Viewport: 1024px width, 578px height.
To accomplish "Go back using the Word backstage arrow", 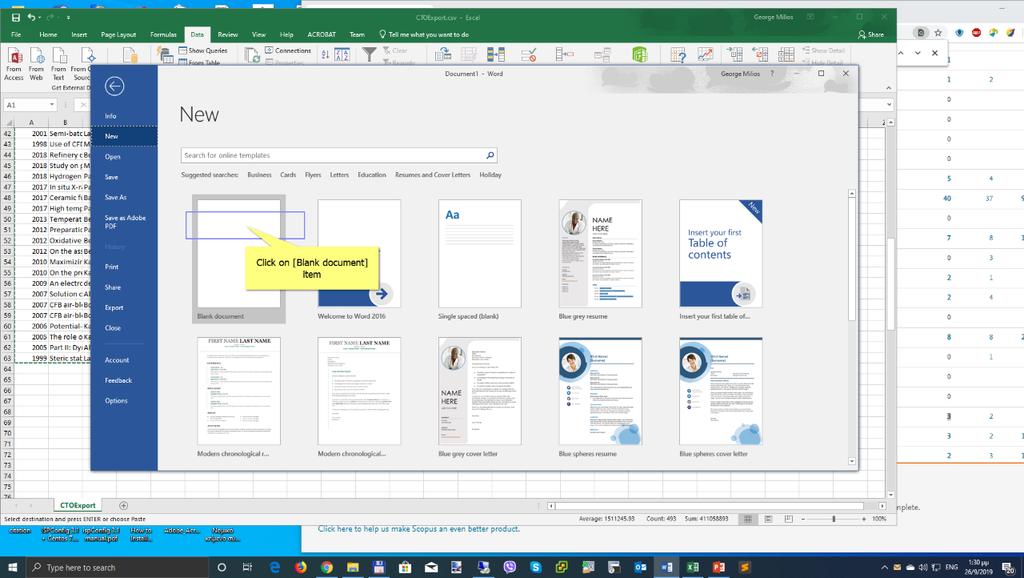I will tap(114, 86).
